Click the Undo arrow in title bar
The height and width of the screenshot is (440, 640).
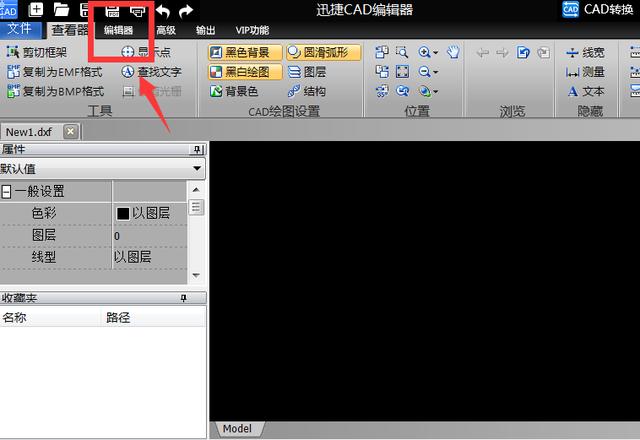[163, 11]
